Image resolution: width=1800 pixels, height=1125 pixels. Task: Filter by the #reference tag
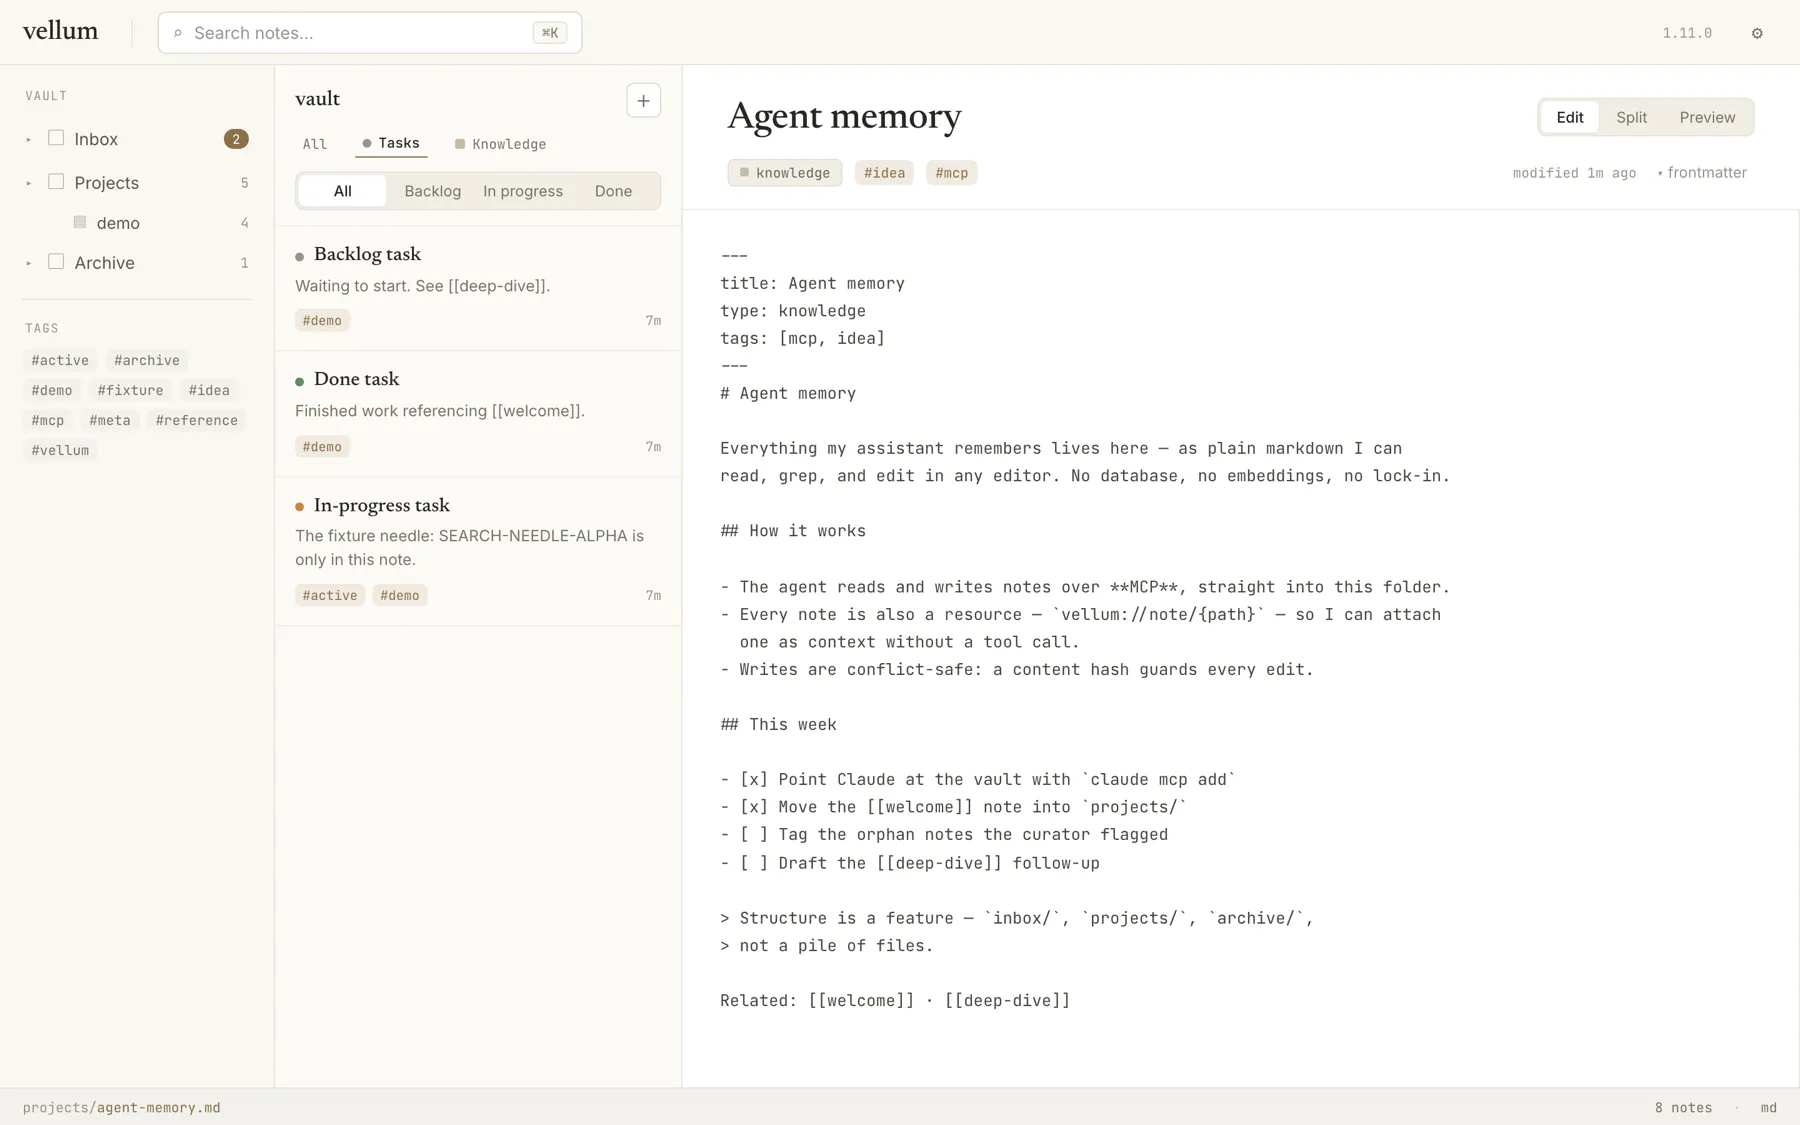coord(197,420)
